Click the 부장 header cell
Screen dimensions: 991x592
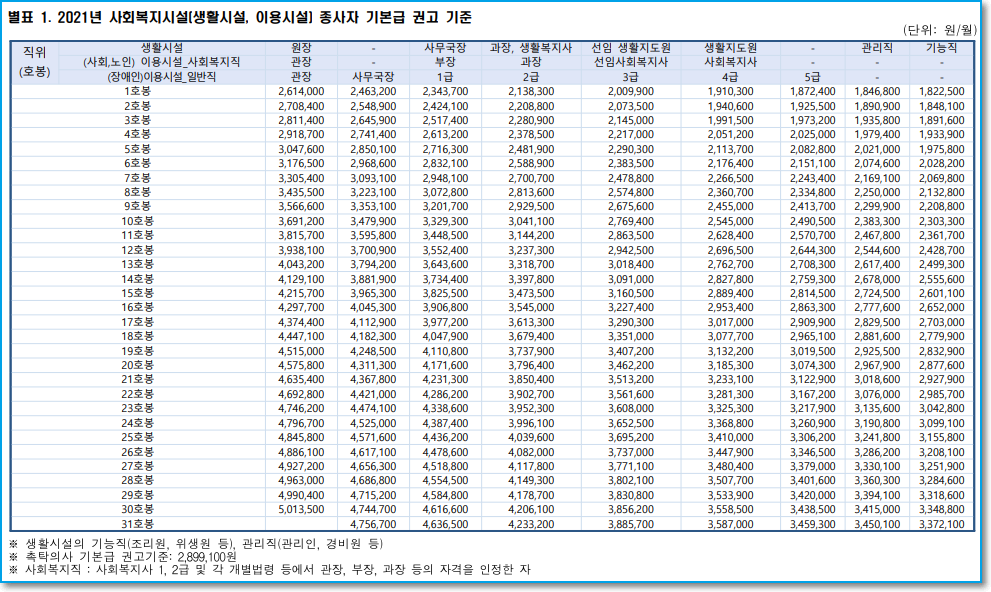[445, 62]
